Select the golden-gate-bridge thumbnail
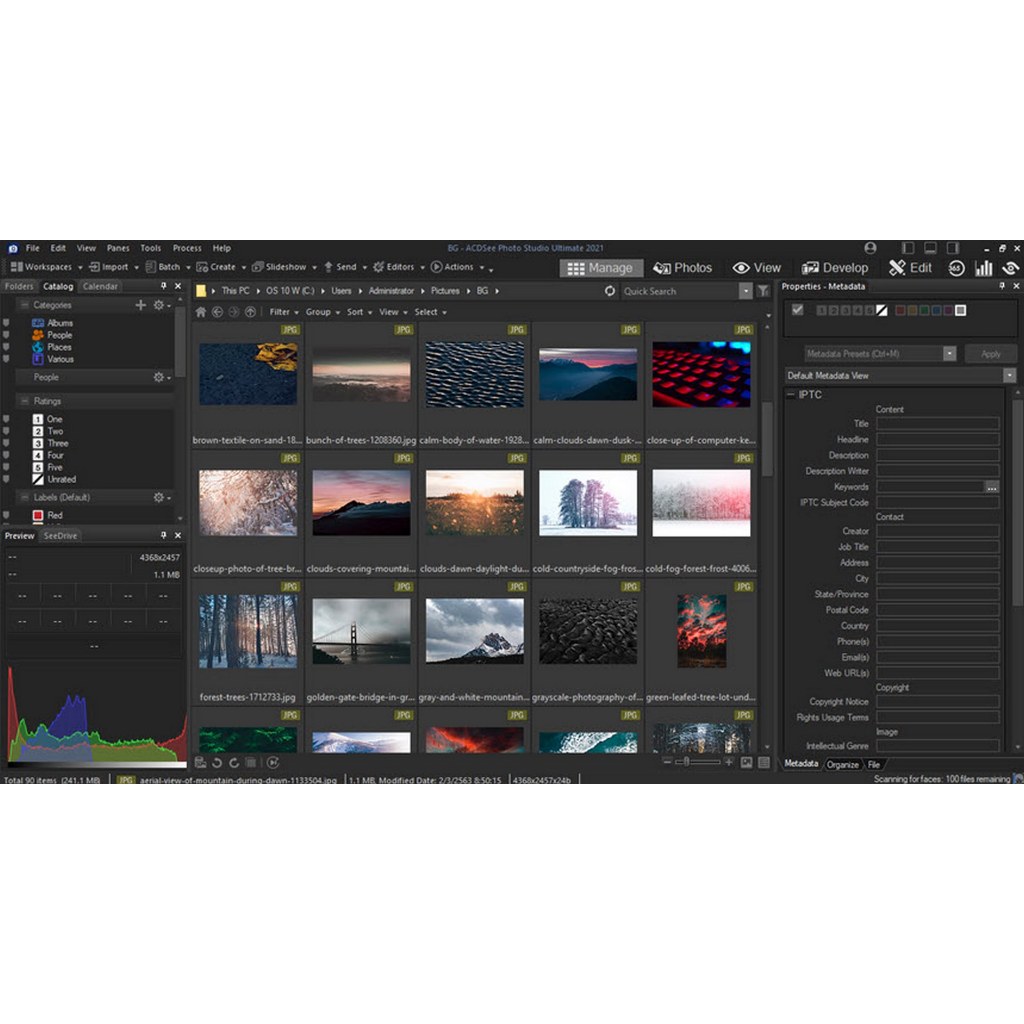This screenshot has height=1024, width=1024. (360, 630)
